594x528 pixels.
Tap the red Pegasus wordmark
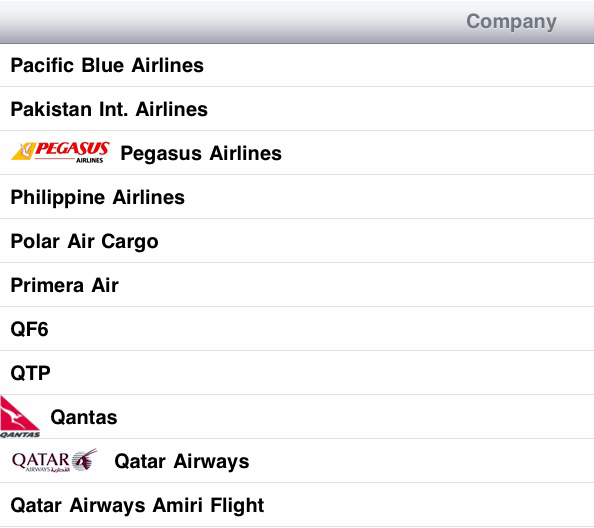click(x=72, y=148)
